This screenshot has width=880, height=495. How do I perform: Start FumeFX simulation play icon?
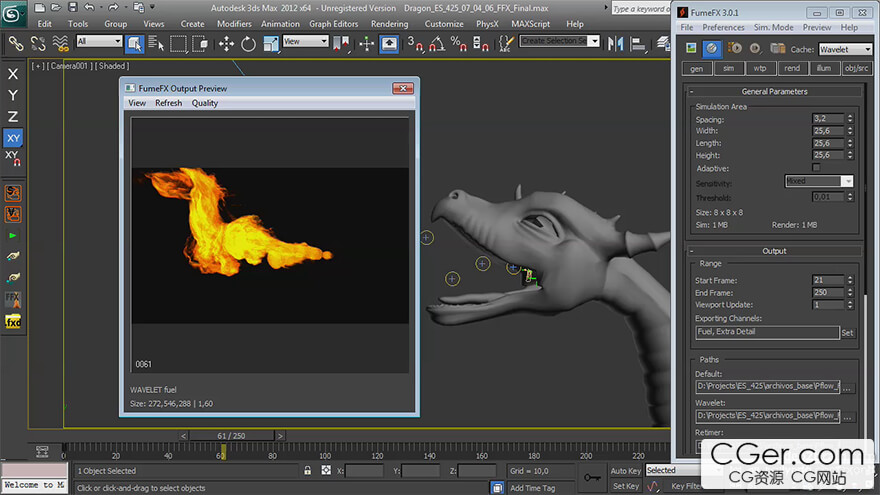[734, 48]
